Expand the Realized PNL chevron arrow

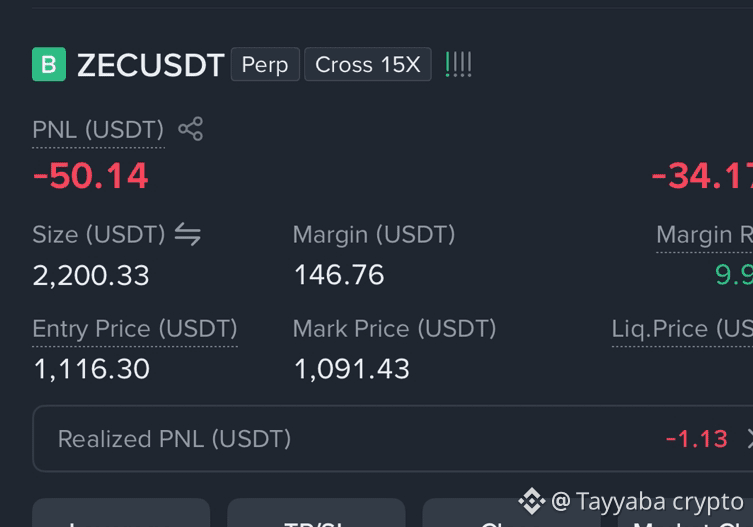click(x=749, y=439)
